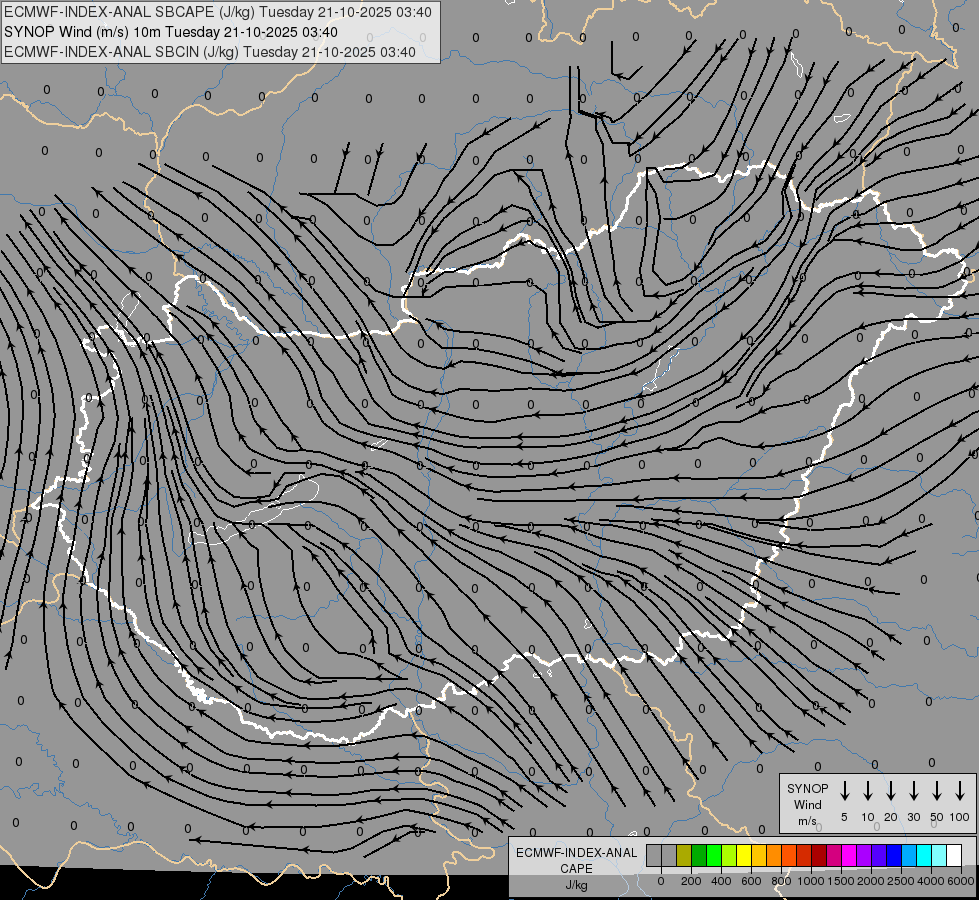Click the SBCAPE title line at top
Image resolution: width=979 pixels, height=900 pixels.
pos(217,12)
